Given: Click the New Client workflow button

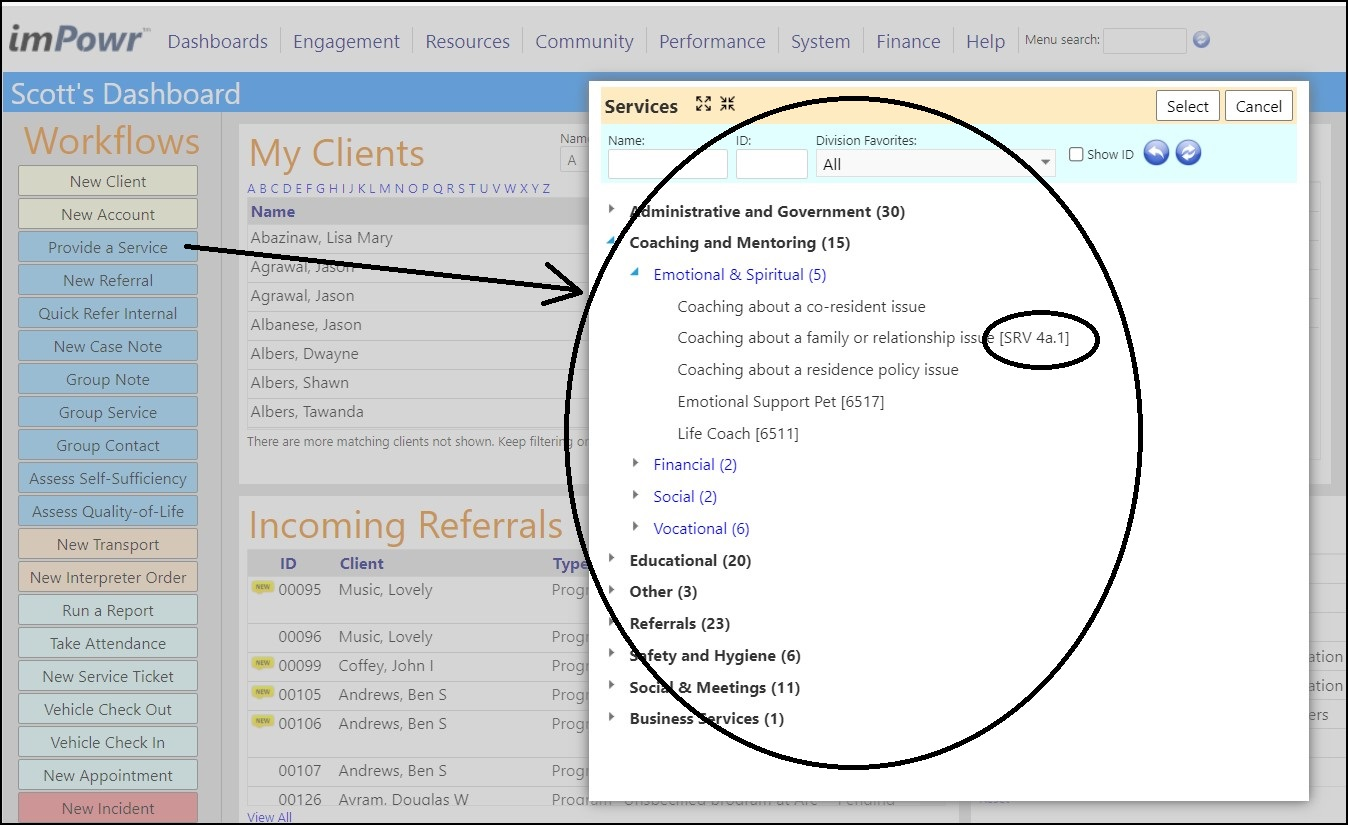Looking at the screenshot, I should (x=108, y=181).
